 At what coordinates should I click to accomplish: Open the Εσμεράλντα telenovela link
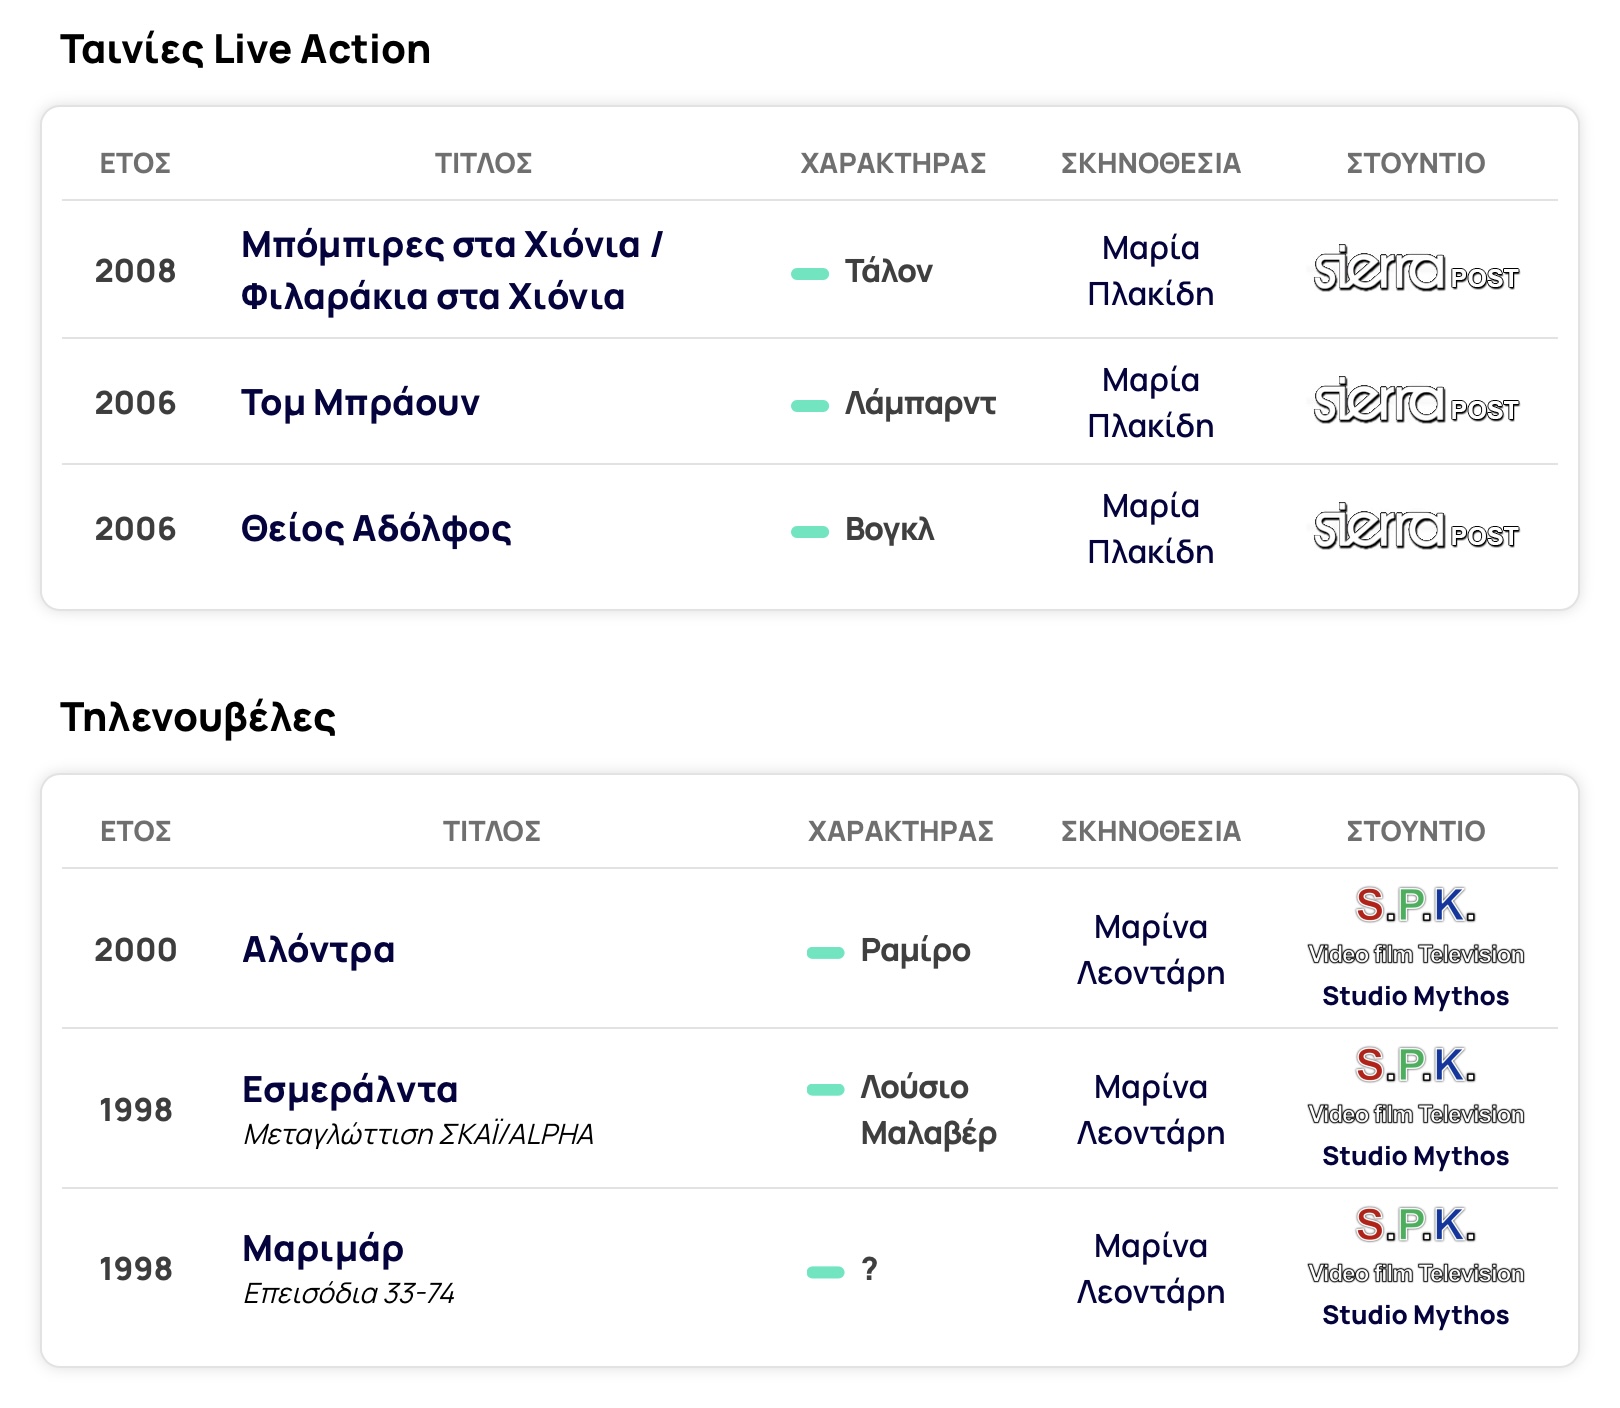350,1090
